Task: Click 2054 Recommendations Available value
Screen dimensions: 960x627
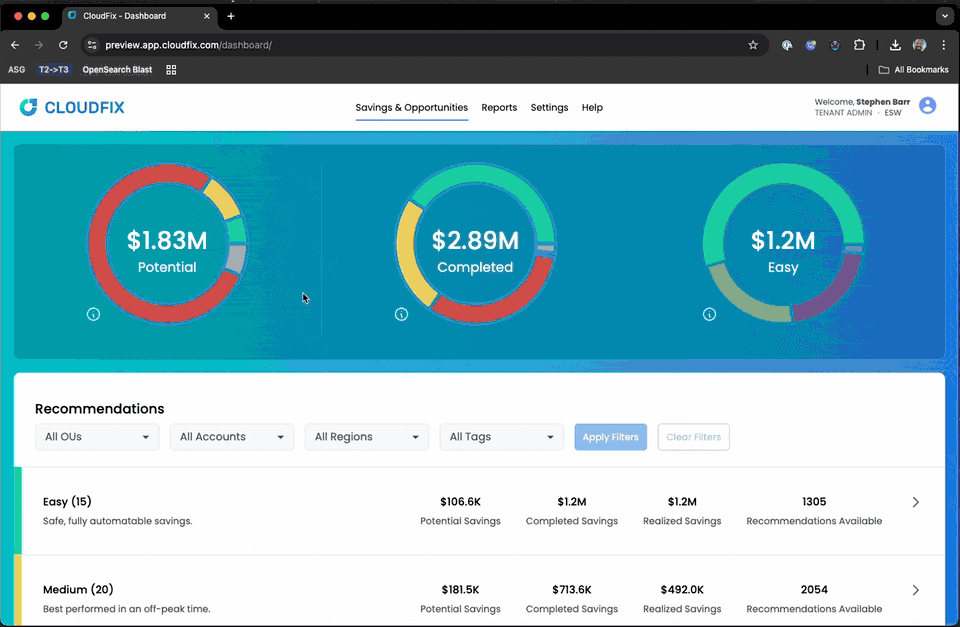Action: 814,590
